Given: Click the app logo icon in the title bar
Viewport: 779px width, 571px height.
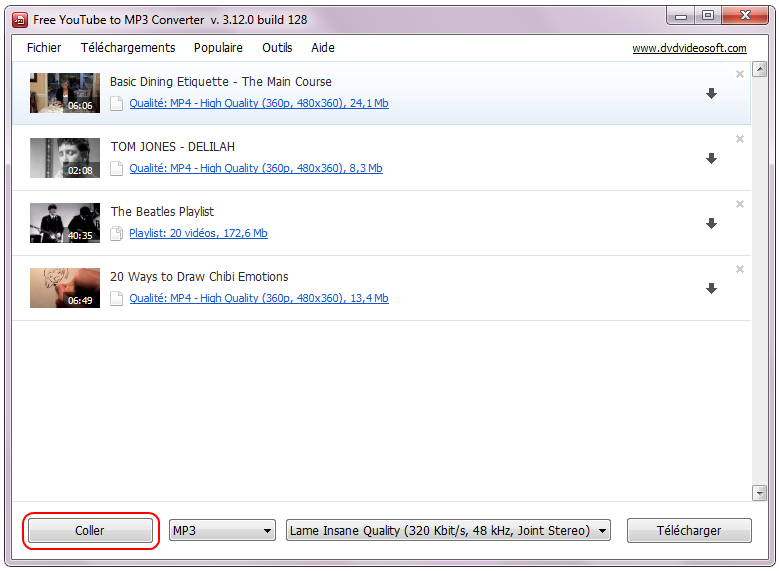Looking at the screenshot, I should pos(20,20).
